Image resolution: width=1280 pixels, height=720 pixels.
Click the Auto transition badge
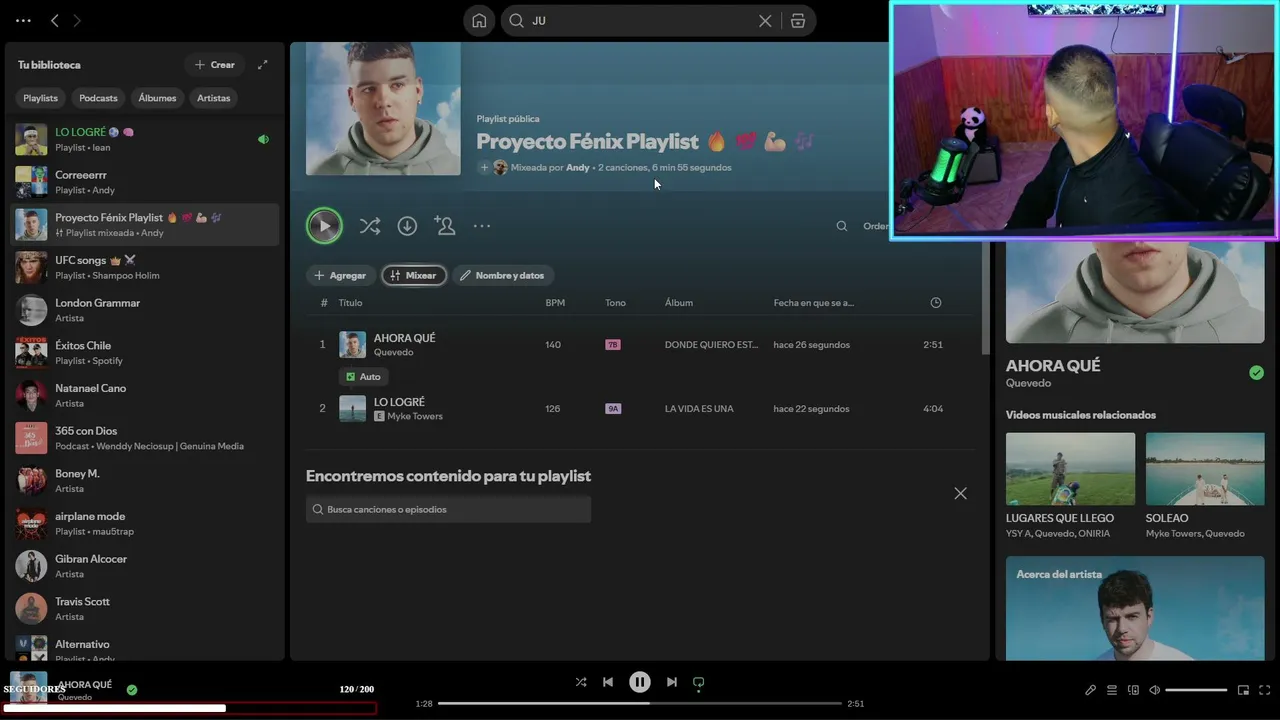364,377
